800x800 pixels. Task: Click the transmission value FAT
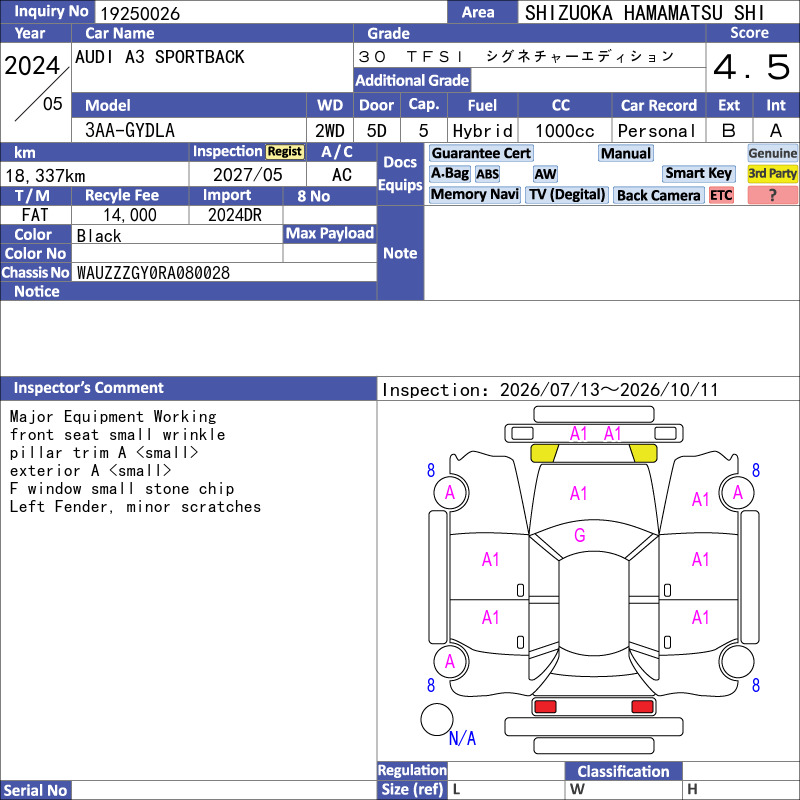[x=35, y=215]
